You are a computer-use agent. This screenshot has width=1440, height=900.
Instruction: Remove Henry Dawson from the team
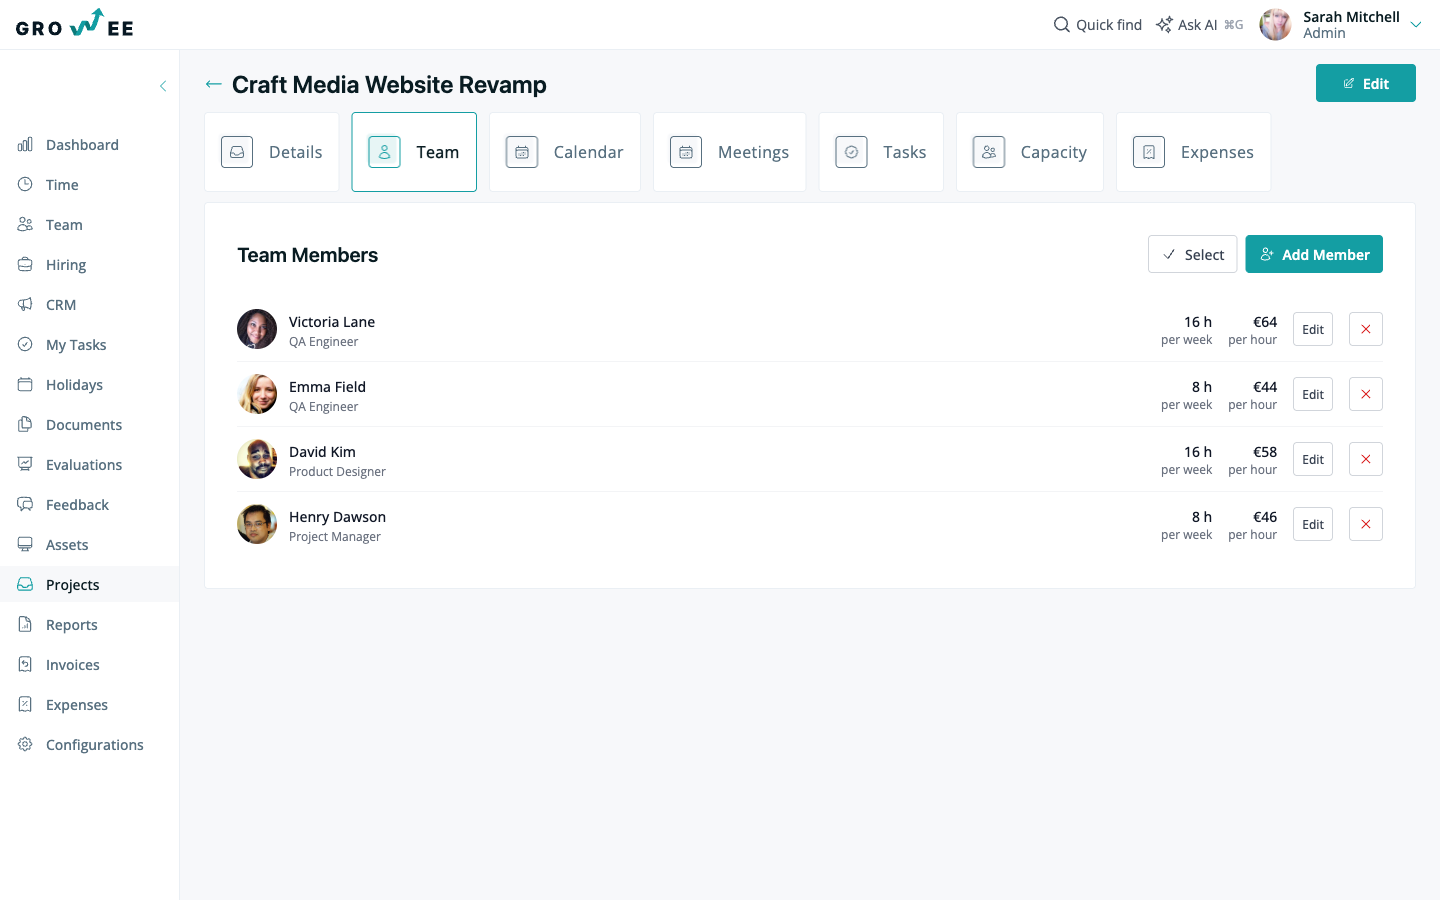(x=1366, y=524)
